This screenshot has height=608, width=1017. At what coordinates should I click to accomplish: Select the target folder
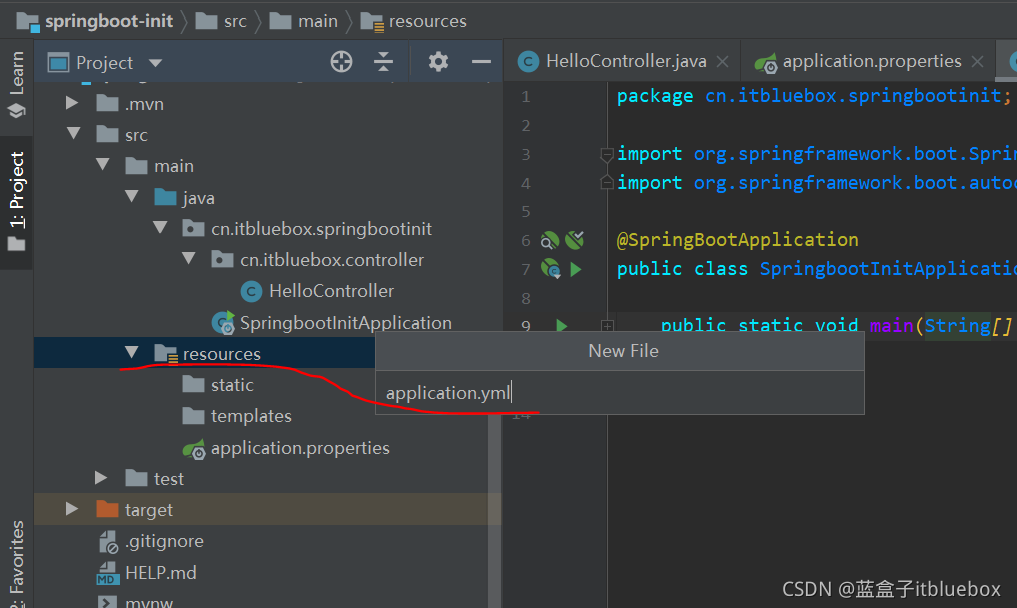(x=134, y=511)
